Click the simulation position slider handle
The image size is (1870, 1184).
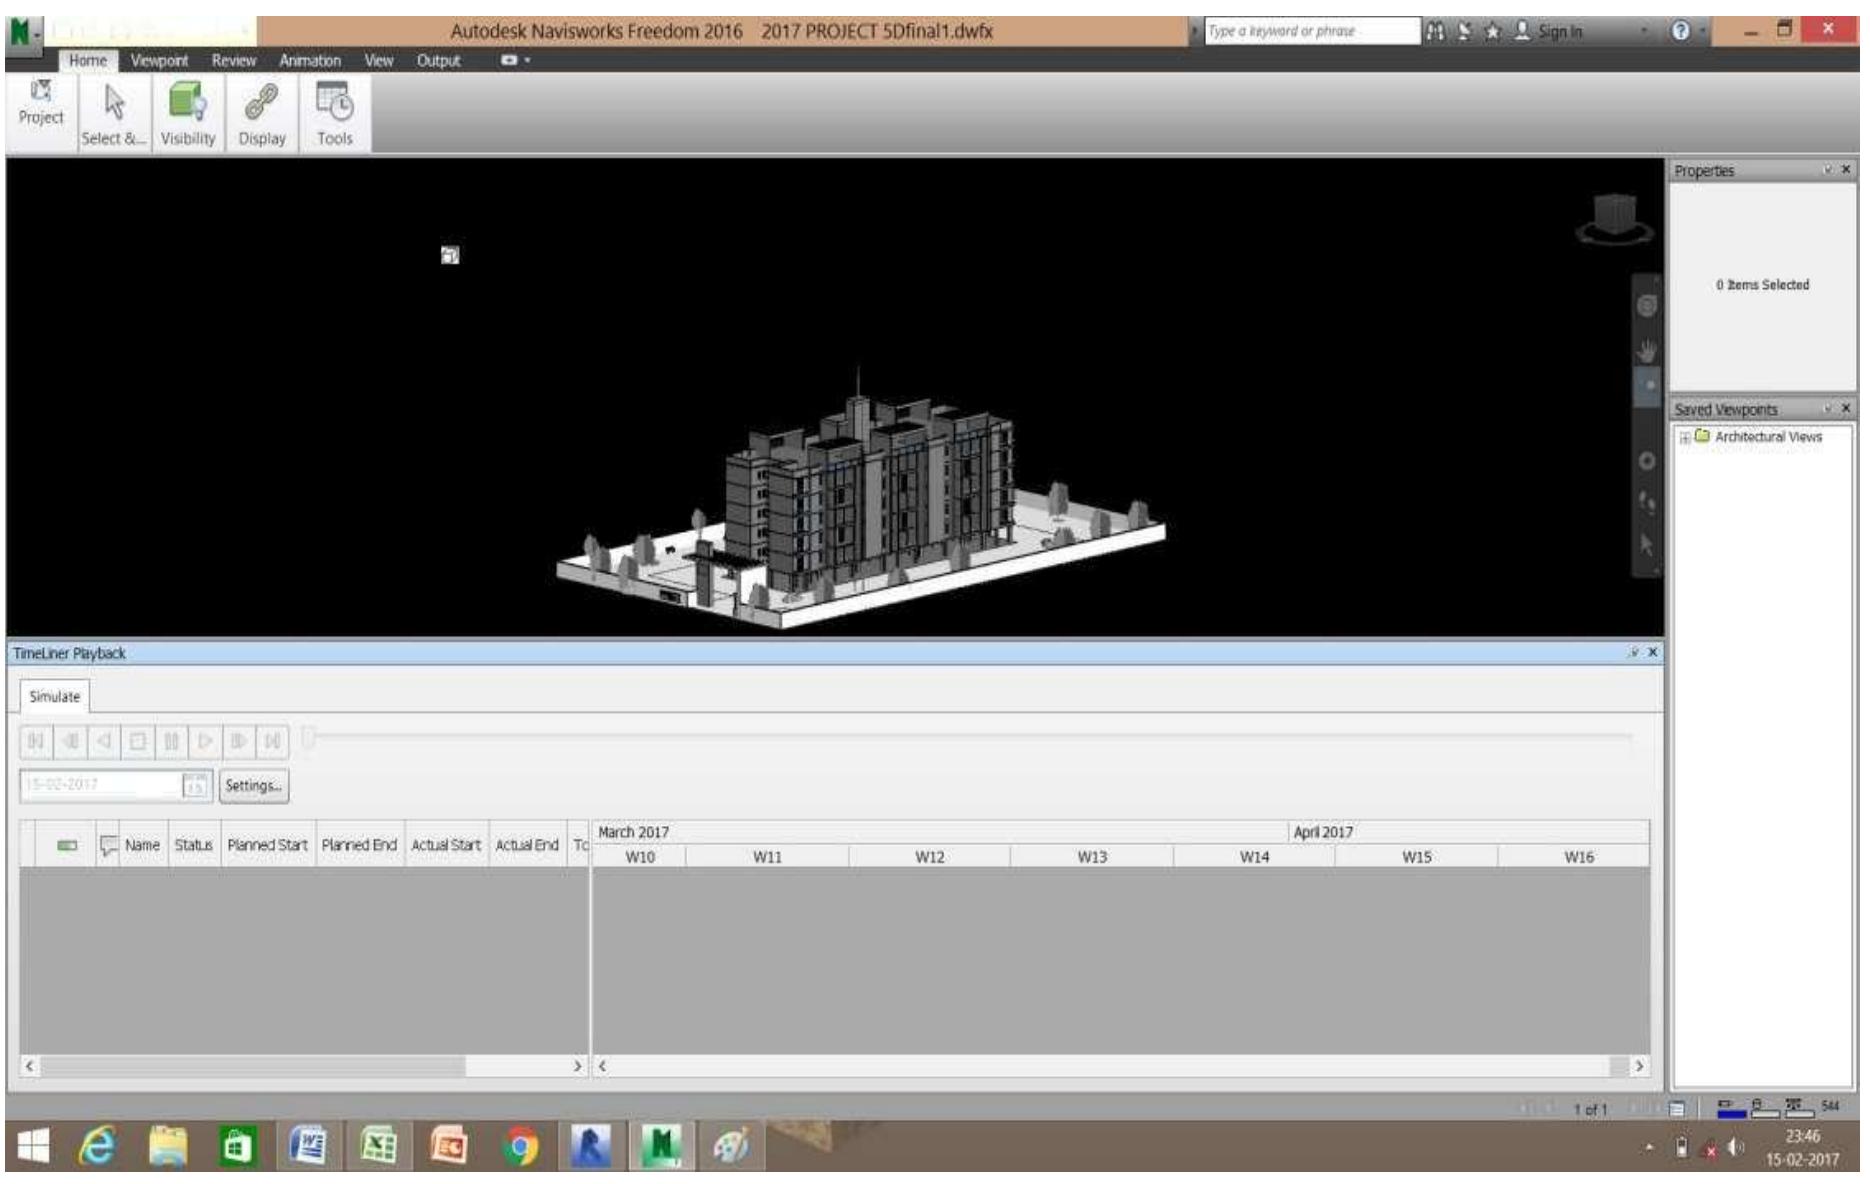tap(309, 738)
